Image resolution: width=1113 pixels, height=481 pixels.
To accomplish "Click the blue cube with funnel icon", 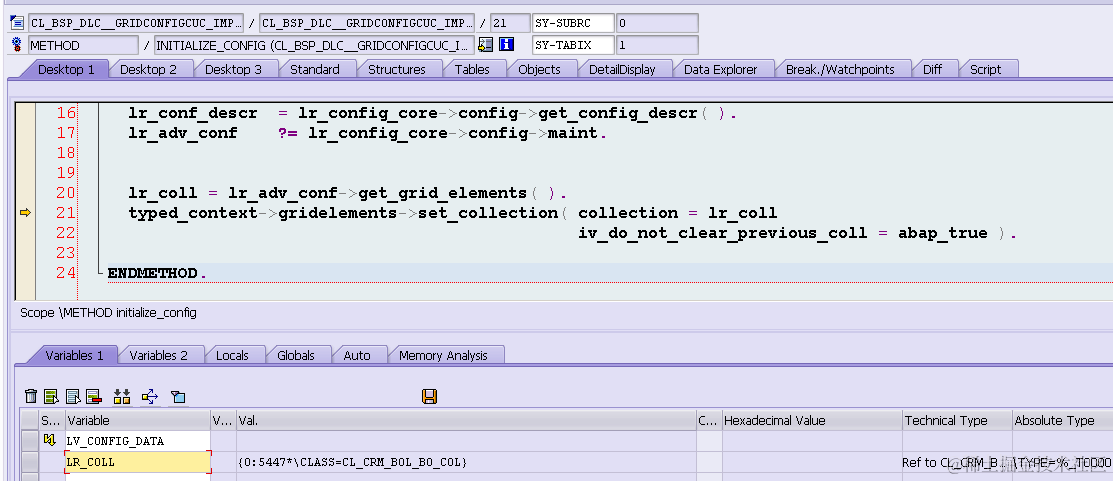I will pos(177,397).
